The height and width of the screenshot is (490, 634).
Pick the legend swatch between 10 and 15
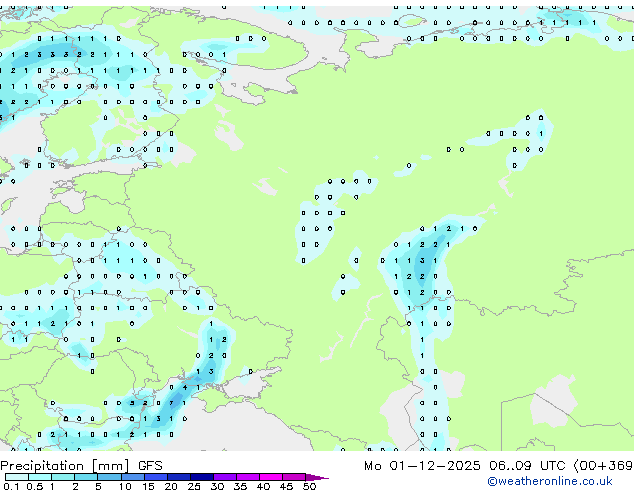pos(133,477)
